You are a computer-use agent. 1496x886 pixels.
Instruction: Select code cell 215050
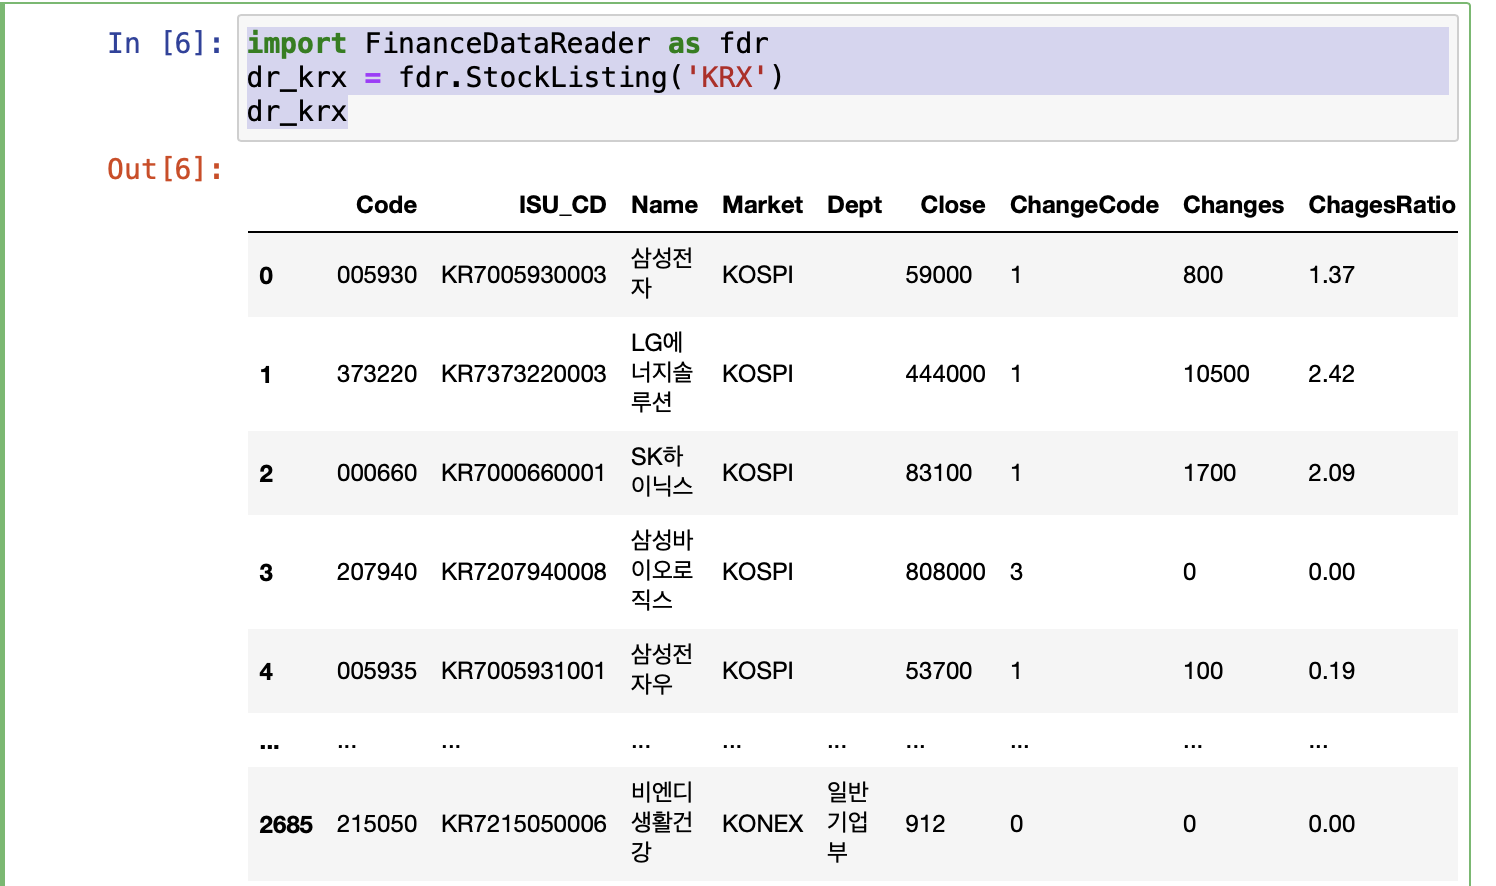point(377,824)
